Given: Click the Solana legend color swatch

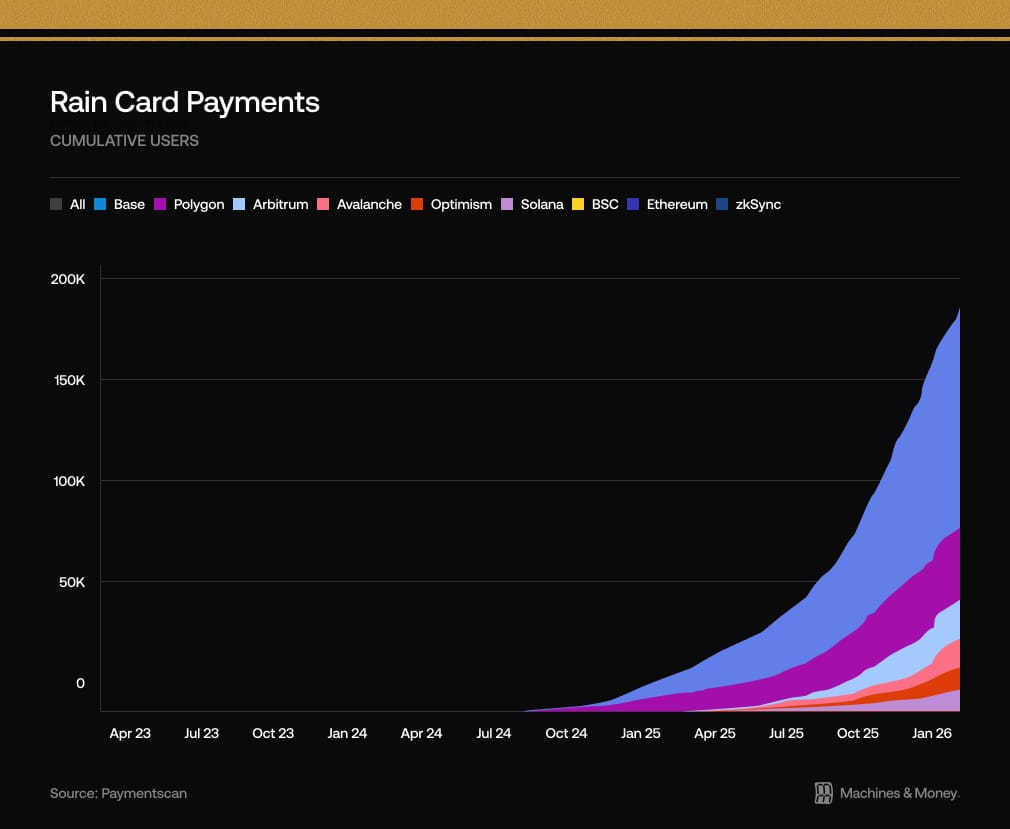Looking at the screenshot, I should pos(507,204).
